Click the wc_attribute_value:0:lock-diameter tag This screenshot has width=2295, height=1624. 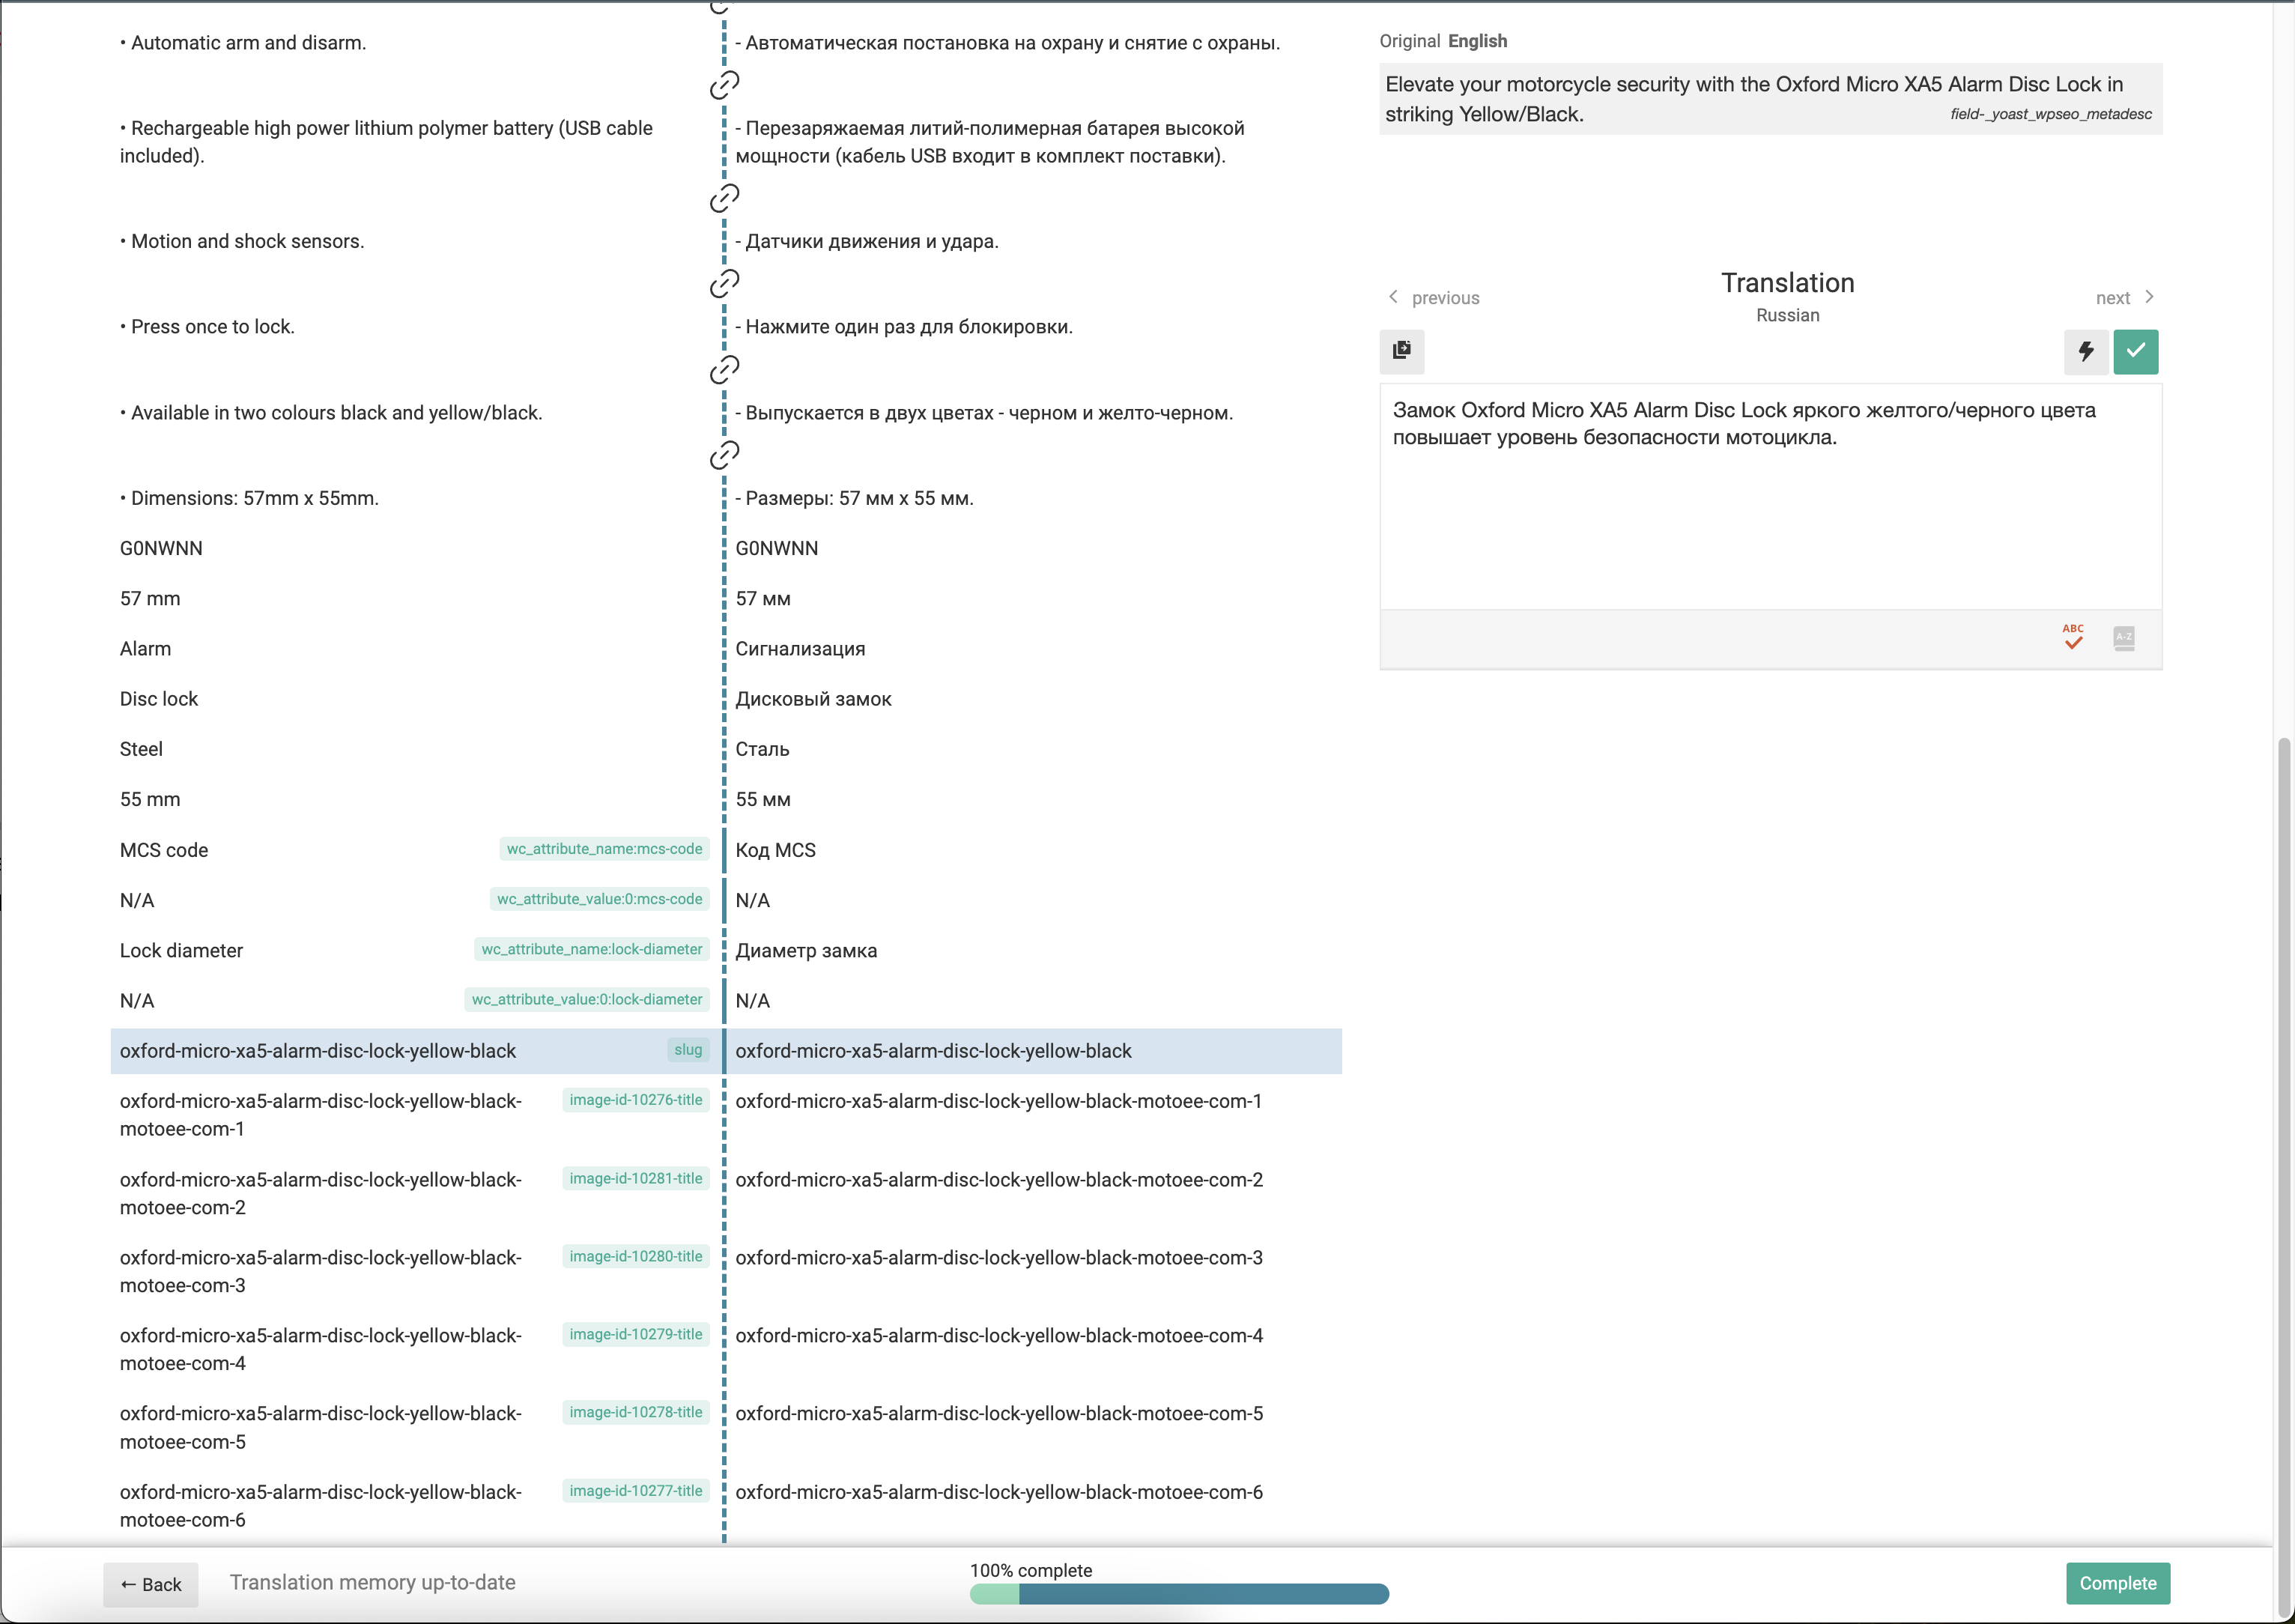[587, 999]
